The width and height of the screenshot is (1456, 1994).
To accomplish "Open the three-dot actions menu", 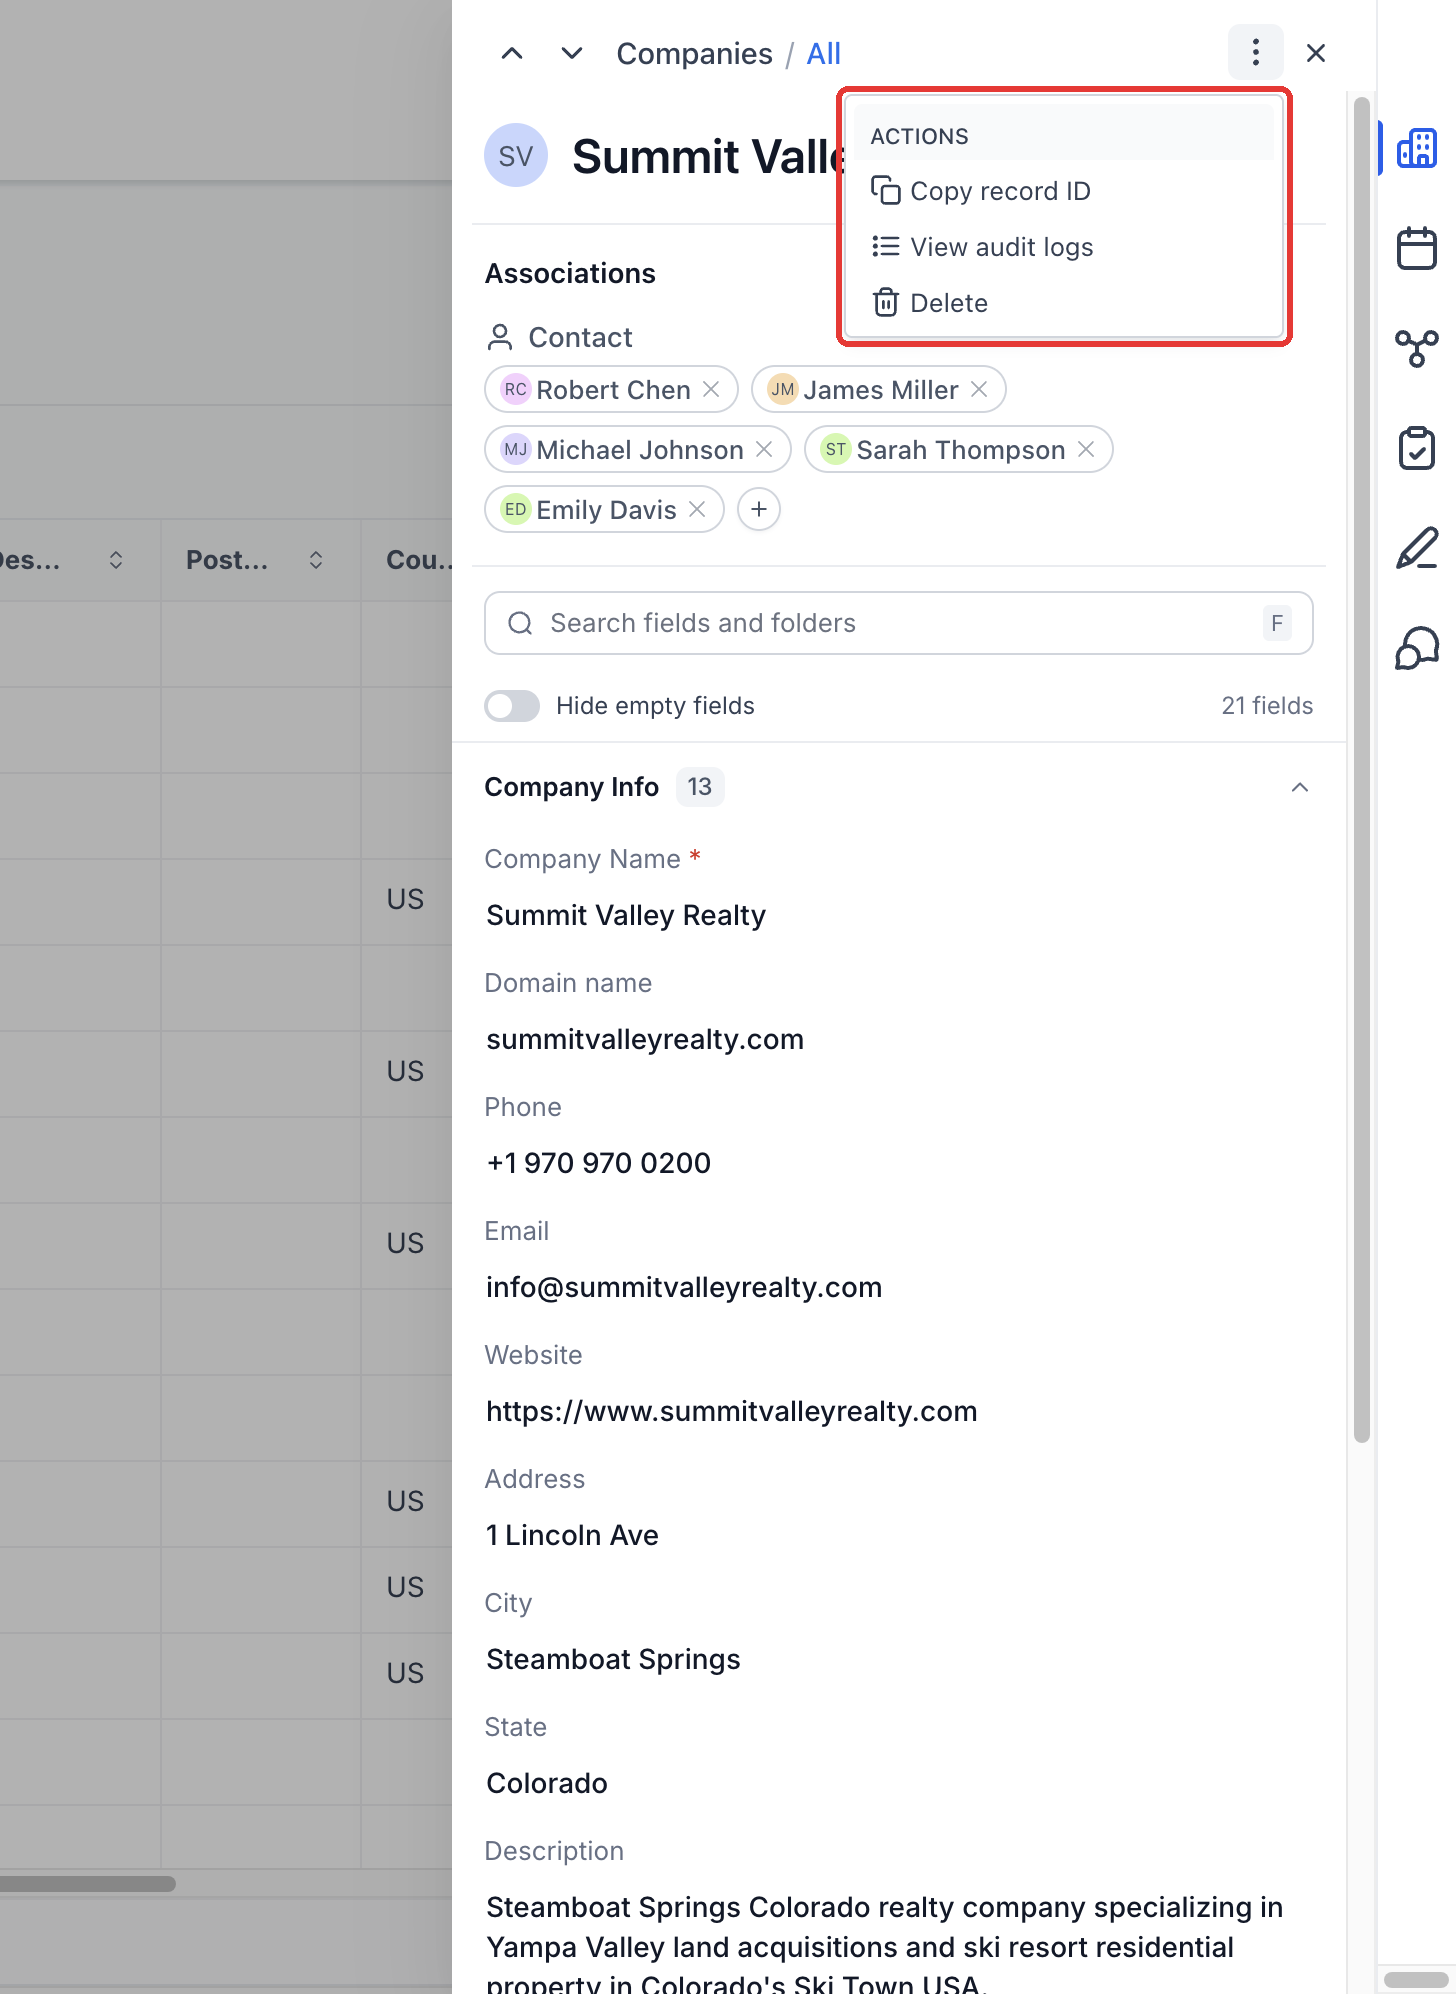I will pyautogui.click(x=1255, y=52).
